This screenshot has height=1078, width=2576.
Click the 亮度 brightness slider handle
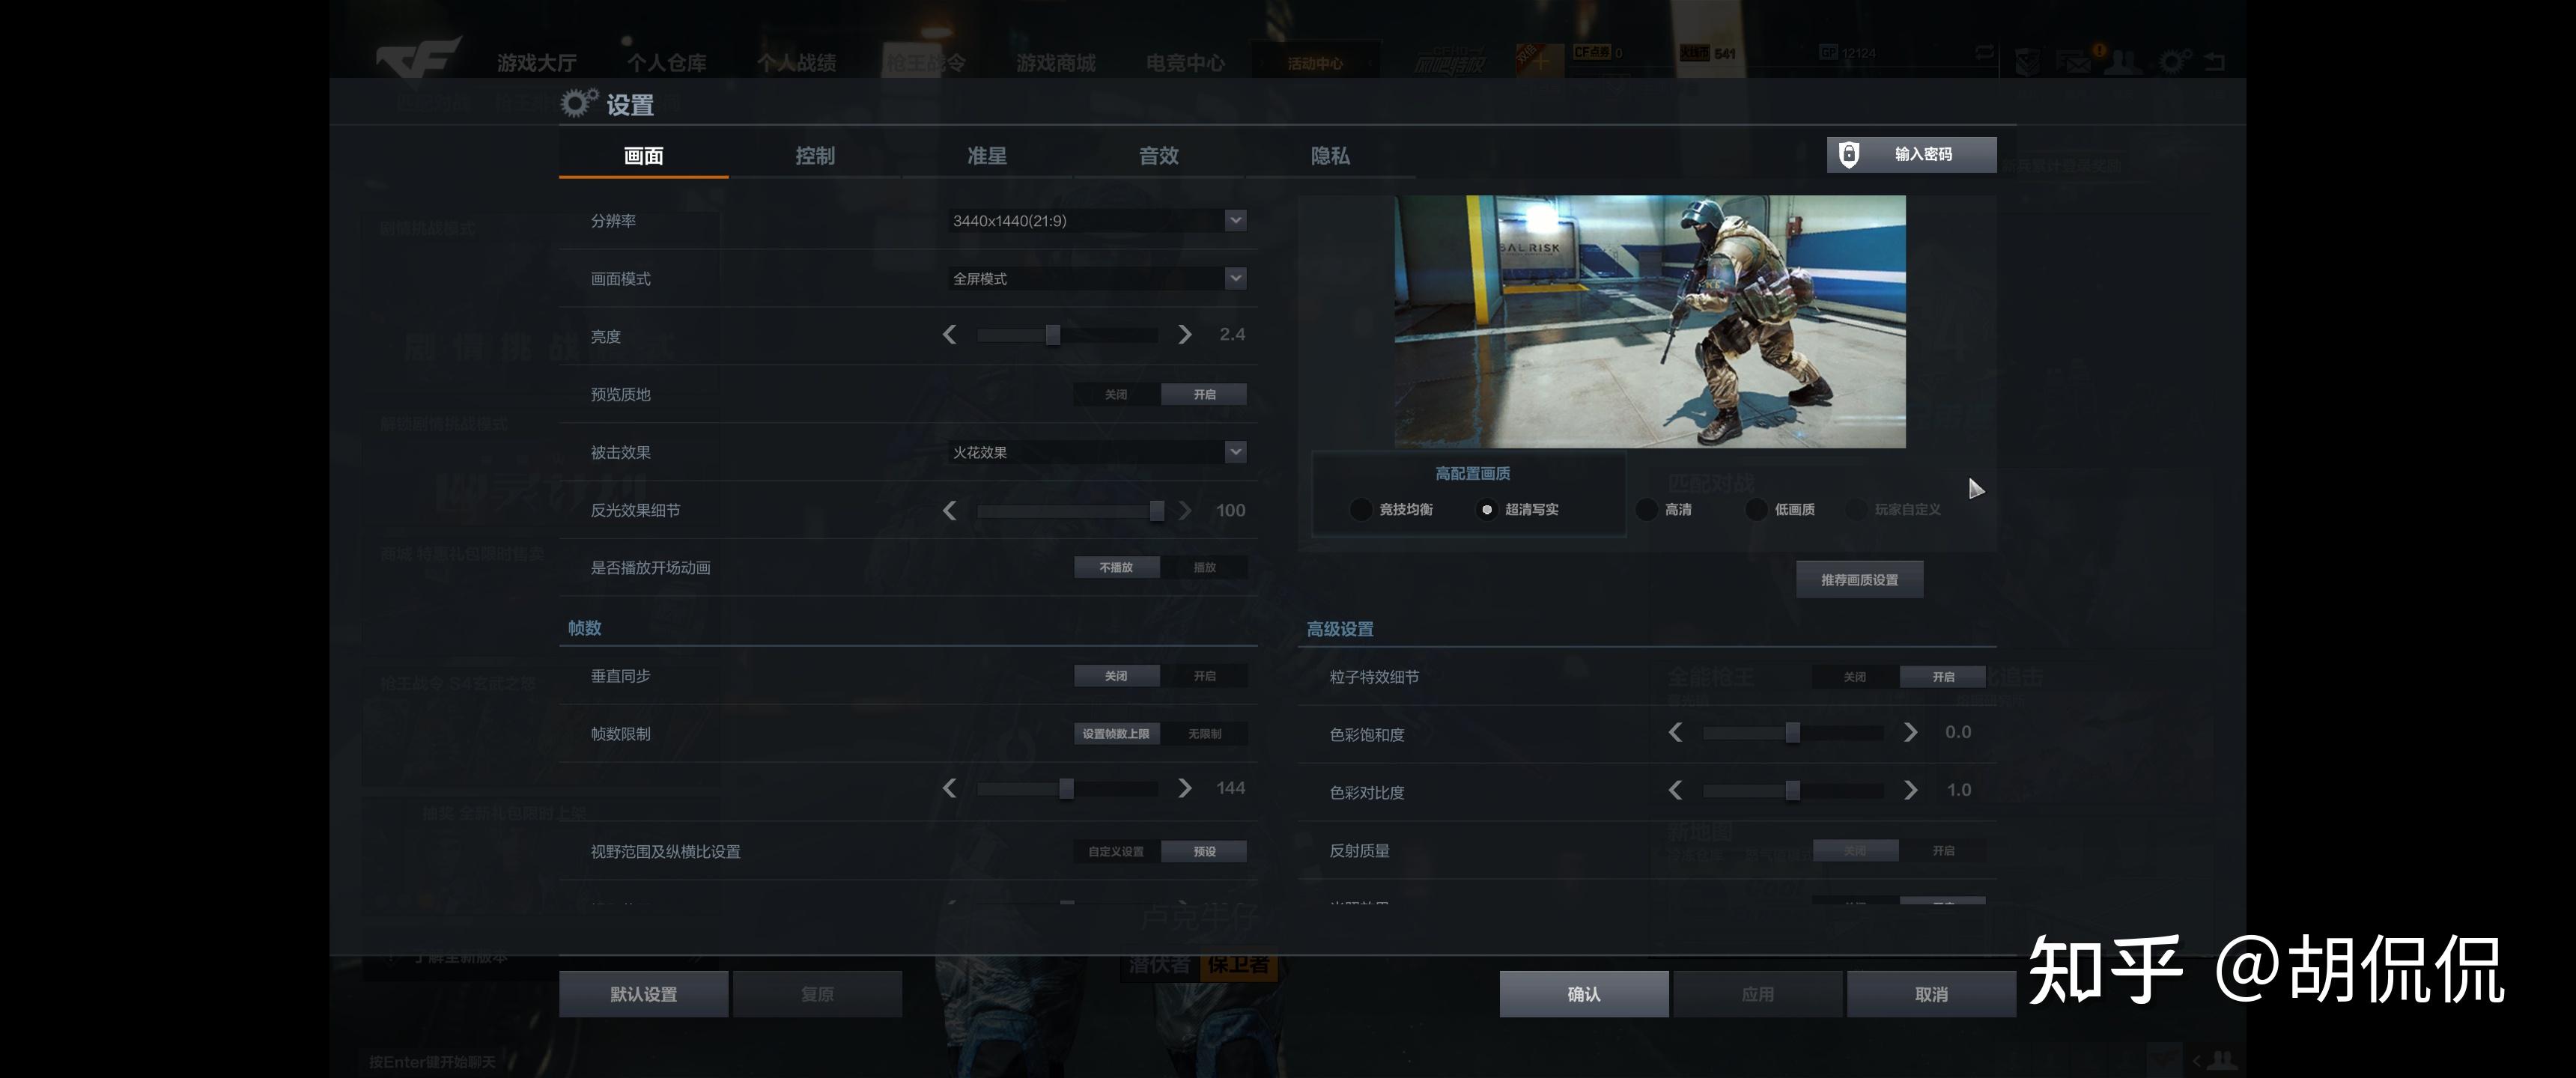coord(1053,335)
